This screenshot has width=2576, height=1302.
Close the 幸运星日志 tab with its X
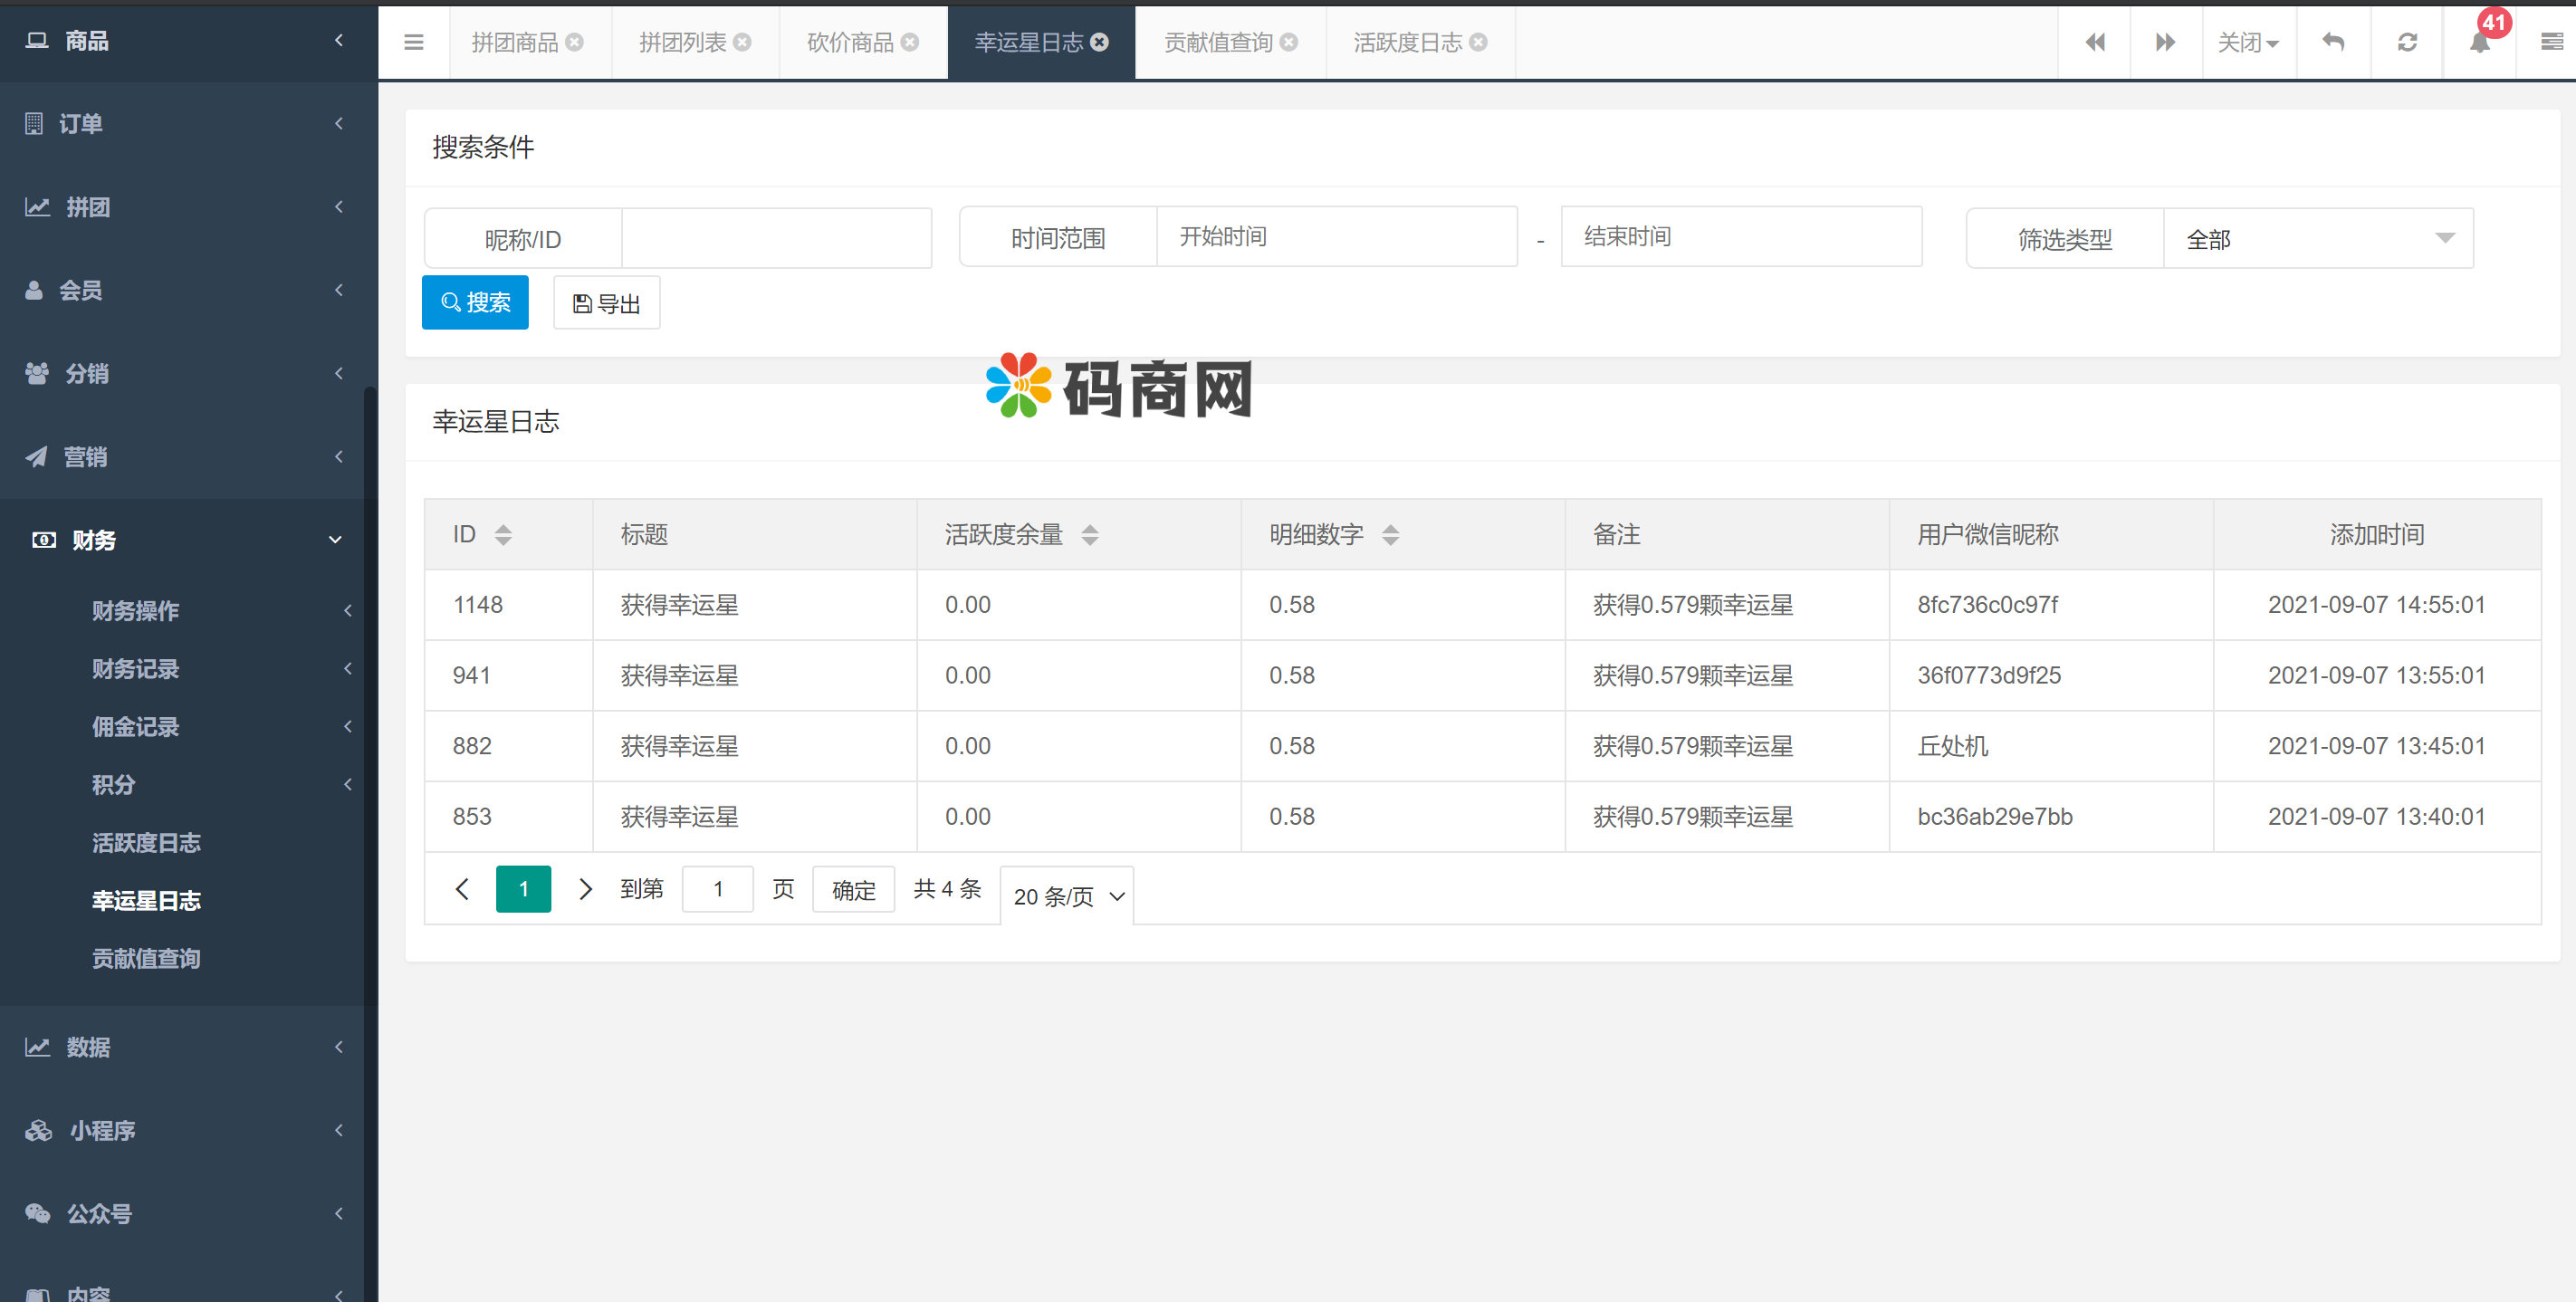1099,42
